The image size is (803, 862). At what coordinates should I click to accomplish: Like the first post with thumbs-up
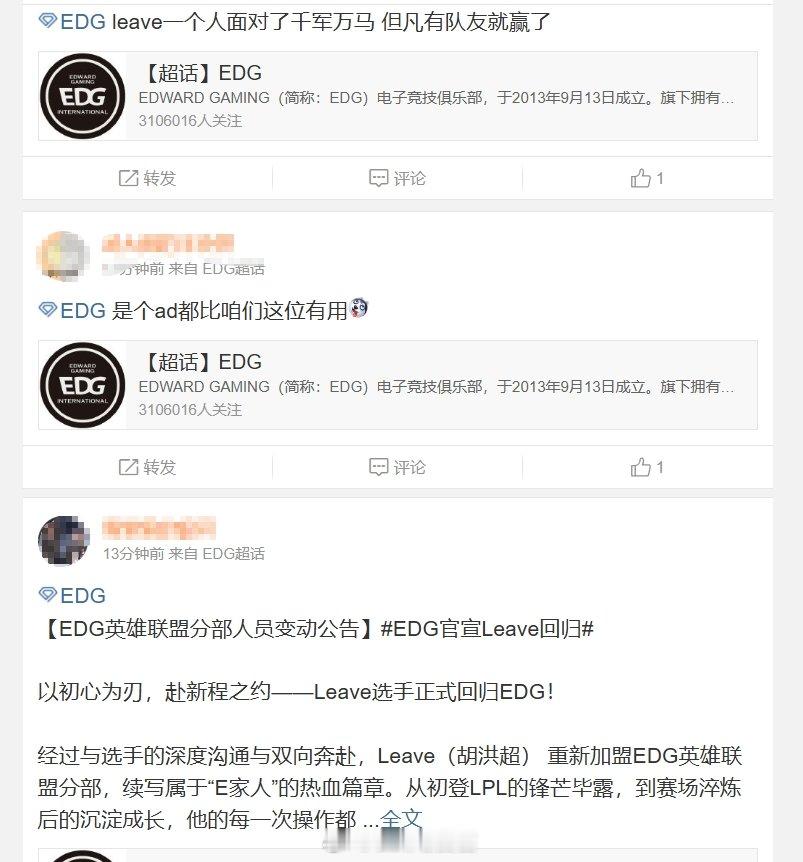click(640, 178)
